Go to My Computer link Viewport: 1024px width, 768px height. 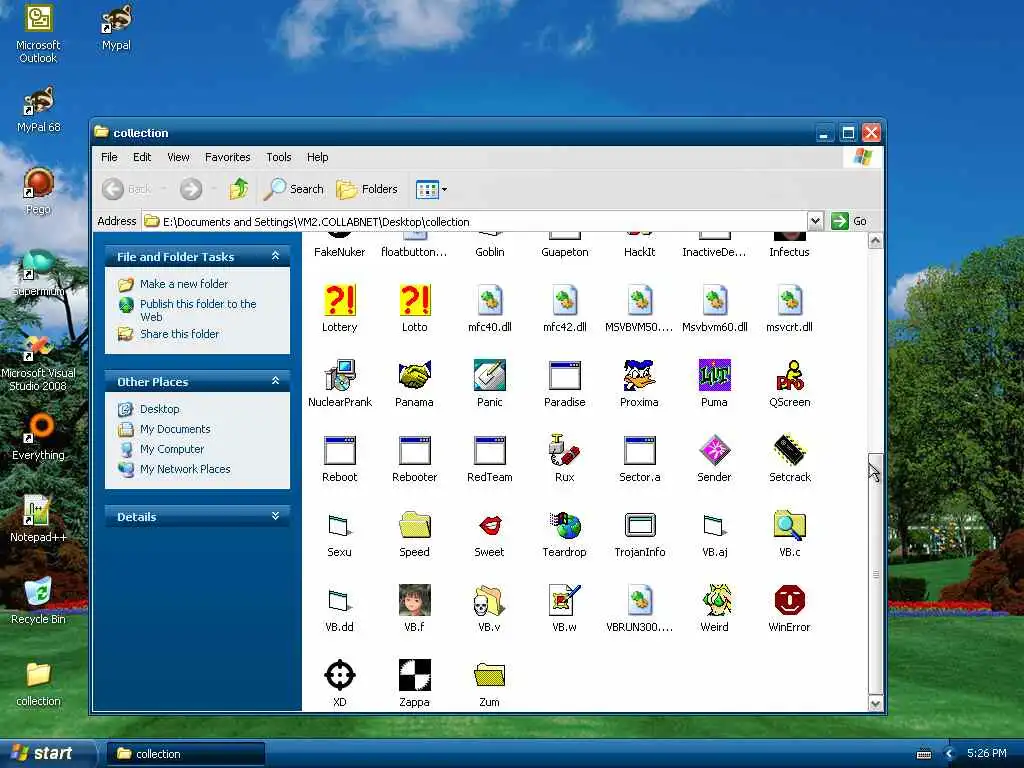click(172, 449)
